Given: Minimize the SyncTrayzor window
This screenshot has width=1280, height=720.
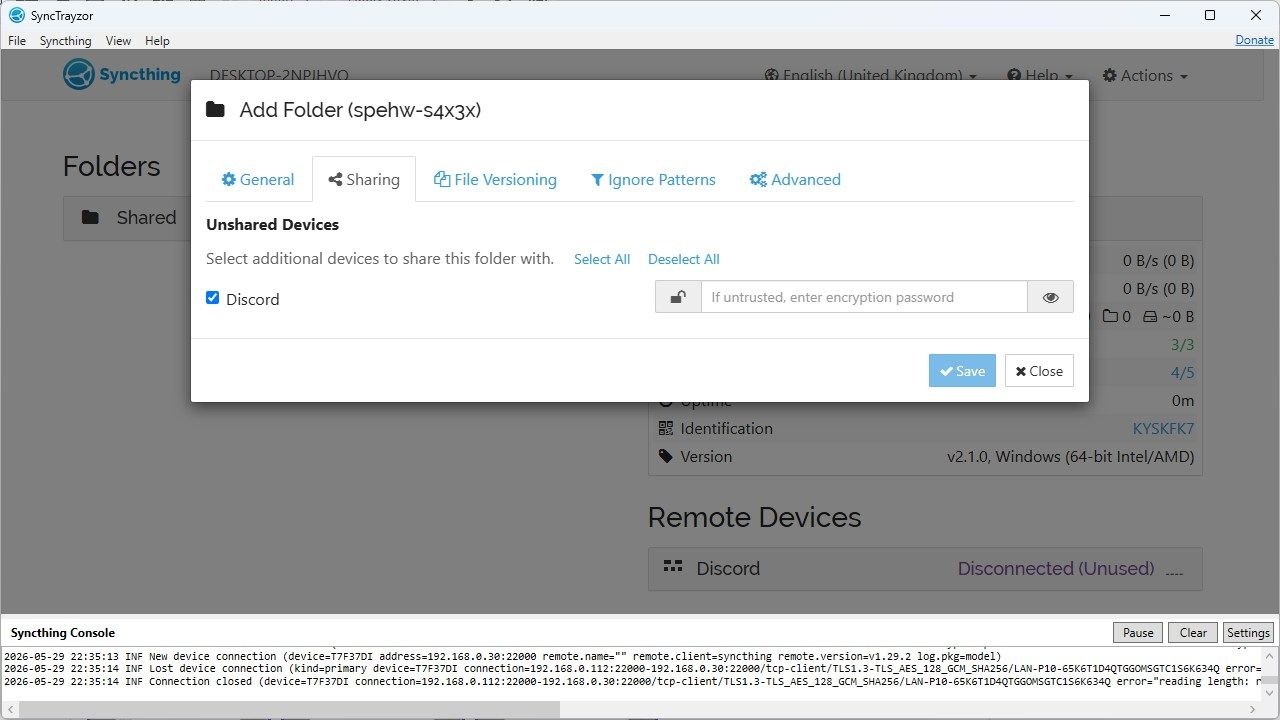Looking at the screenshot, I should [1164, 15].
